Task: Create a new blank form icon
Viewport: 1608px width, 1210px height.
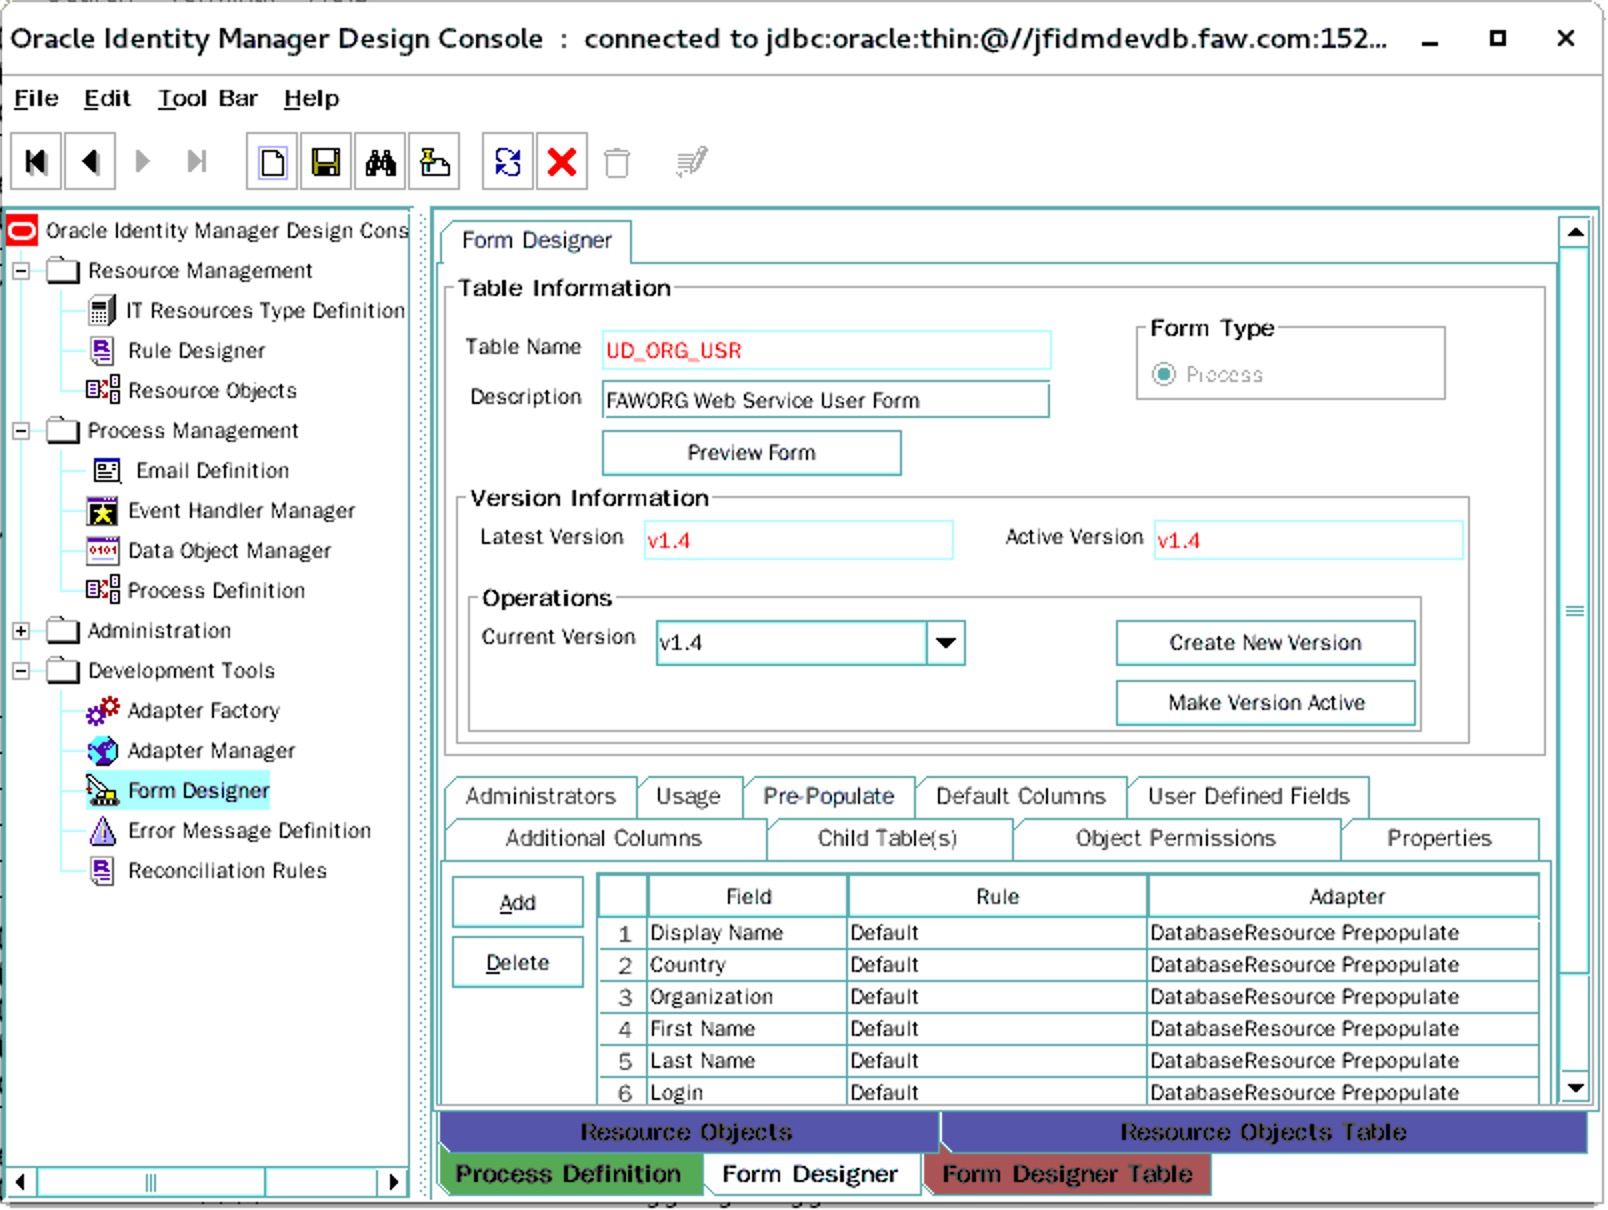Action: point(272,161)
